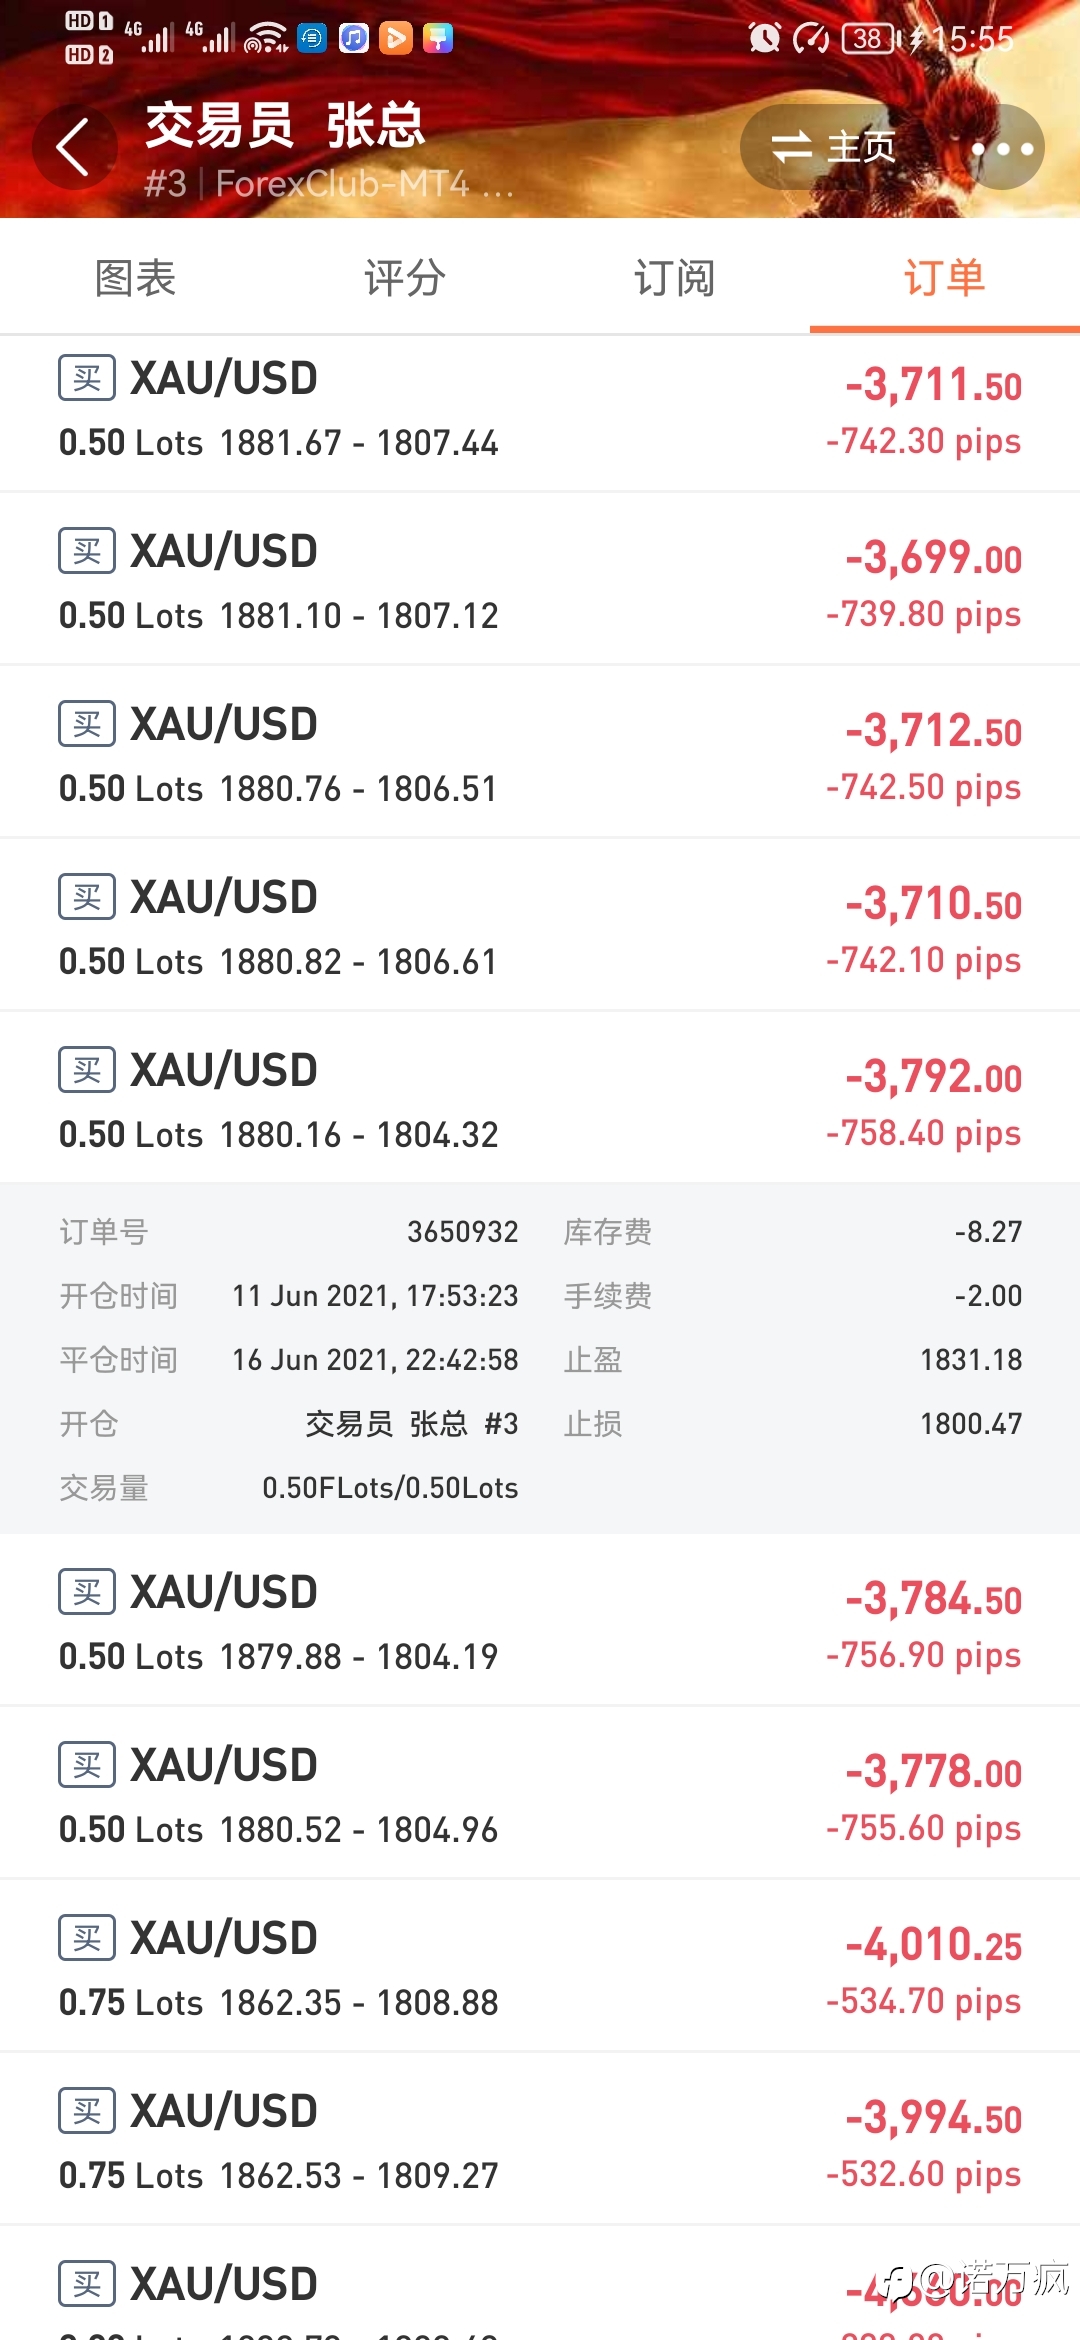
Task: Expand the order 1880.82 - 1806.61 row
Action: click(x=540, y=926)
